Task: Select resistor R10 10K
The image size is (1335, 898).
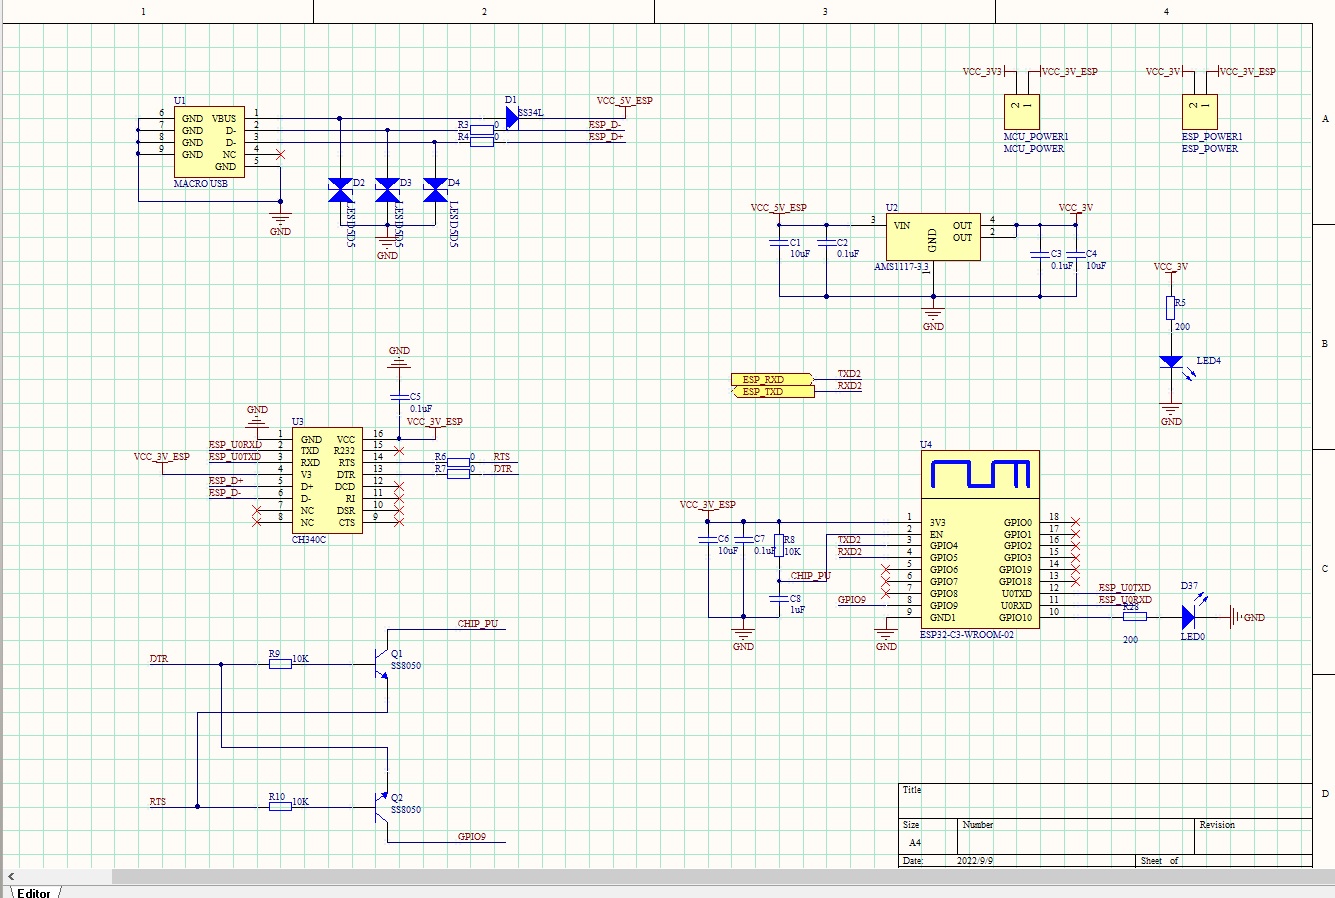Action: click(x=280, y=806)
